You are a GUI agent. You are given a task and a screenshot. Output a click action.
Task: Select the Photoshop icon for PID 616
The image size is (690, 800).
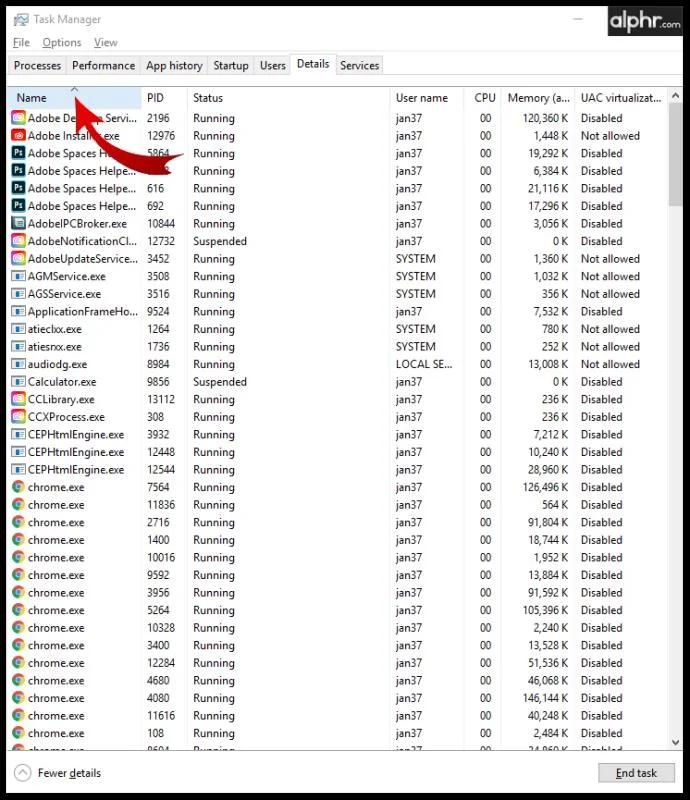tap(18, 188)
